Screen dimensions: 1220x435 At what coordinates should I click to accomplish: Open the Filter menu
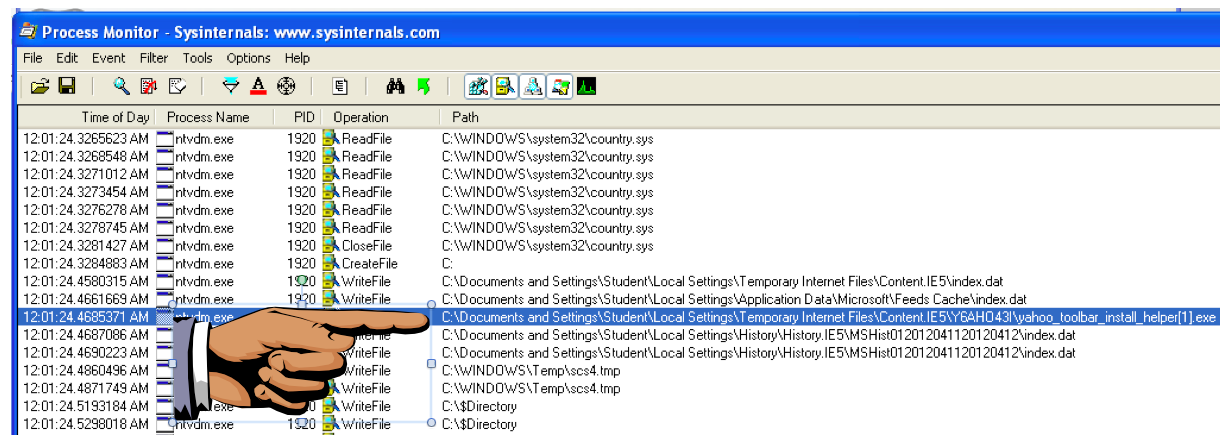click(x=153, y=58)
